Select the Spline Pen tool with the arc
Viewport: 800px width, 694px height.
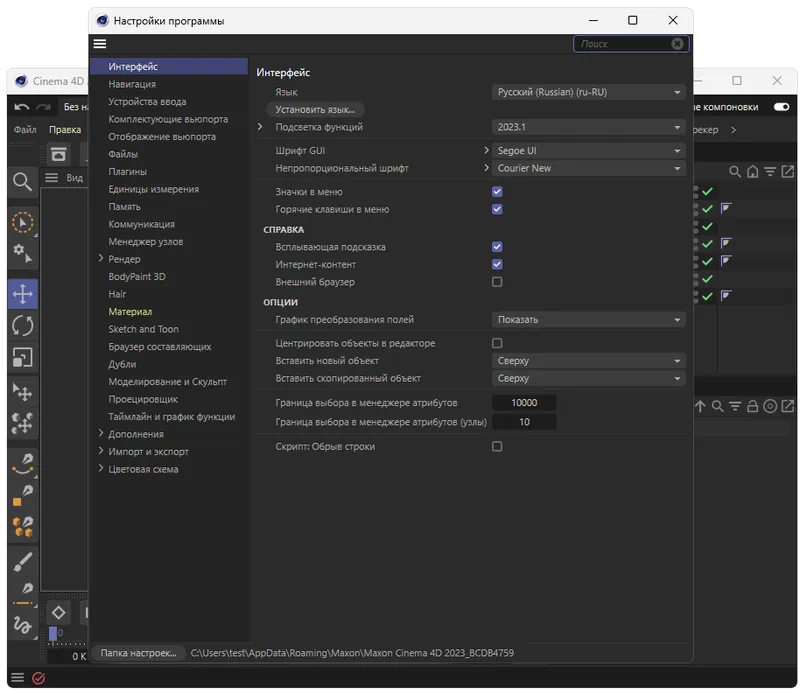(23, 464)
